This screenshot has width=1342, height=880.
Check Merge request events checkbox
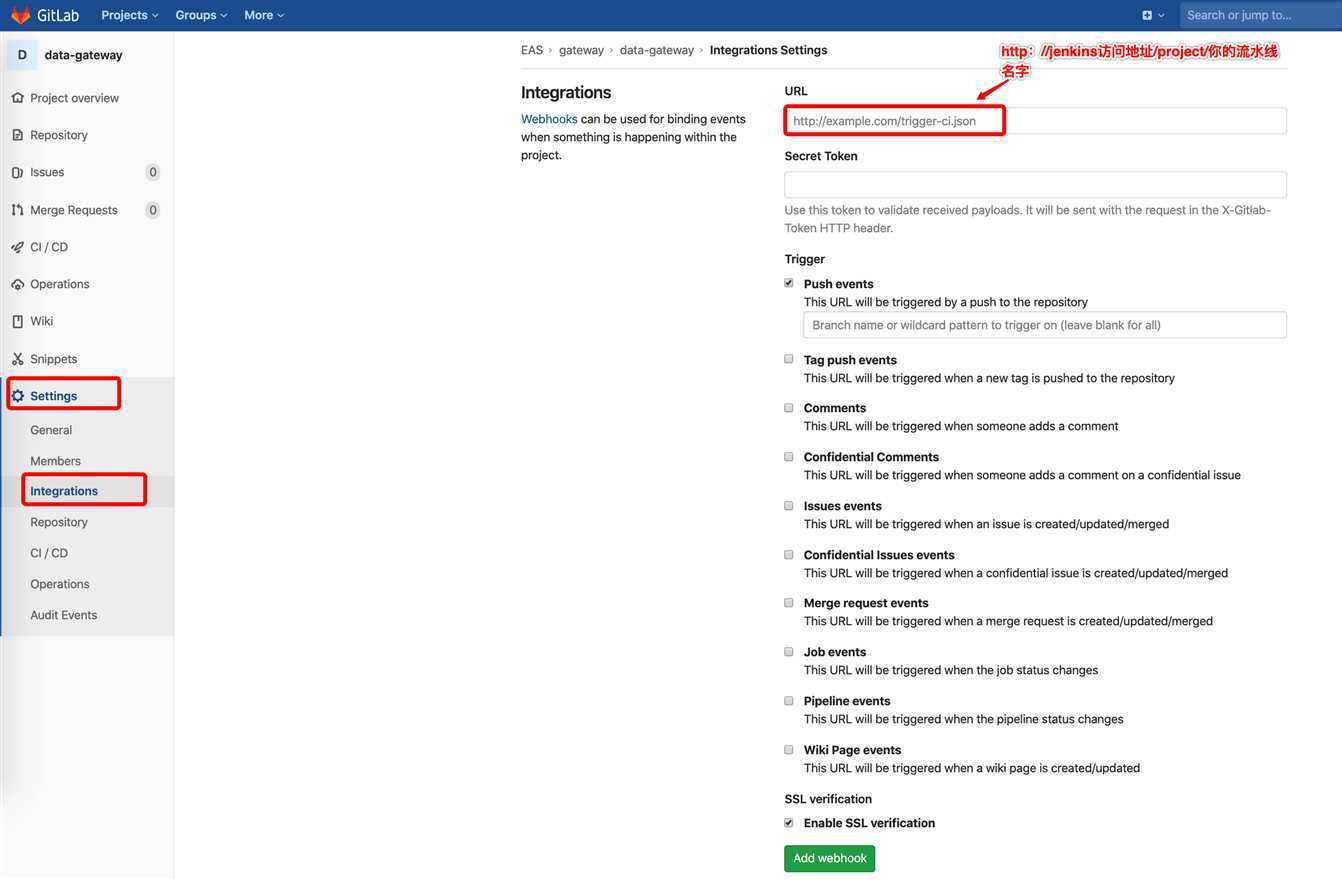click(789, 603)
